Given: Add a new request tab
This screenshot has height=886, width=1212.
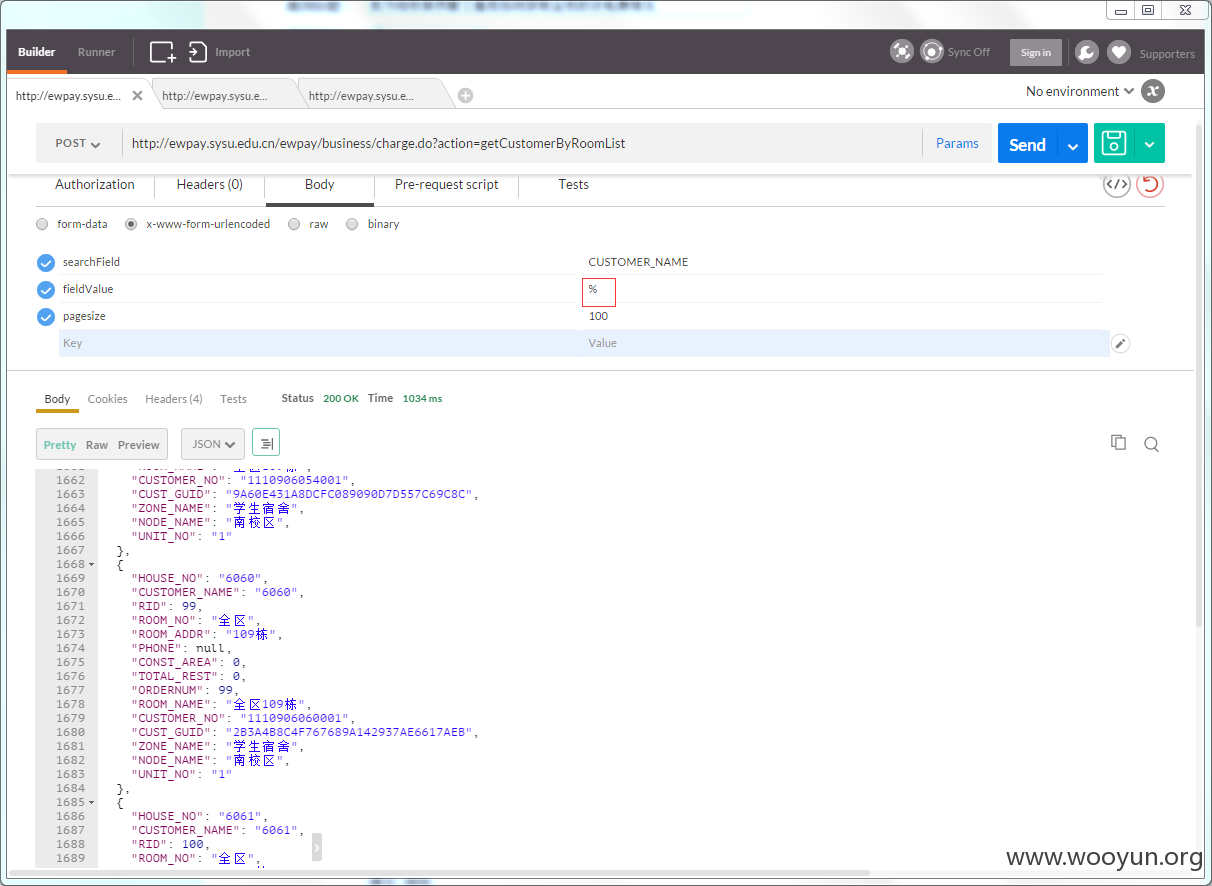Looking at the screenshot, I should pyautogui.click(x=465, y=96).
